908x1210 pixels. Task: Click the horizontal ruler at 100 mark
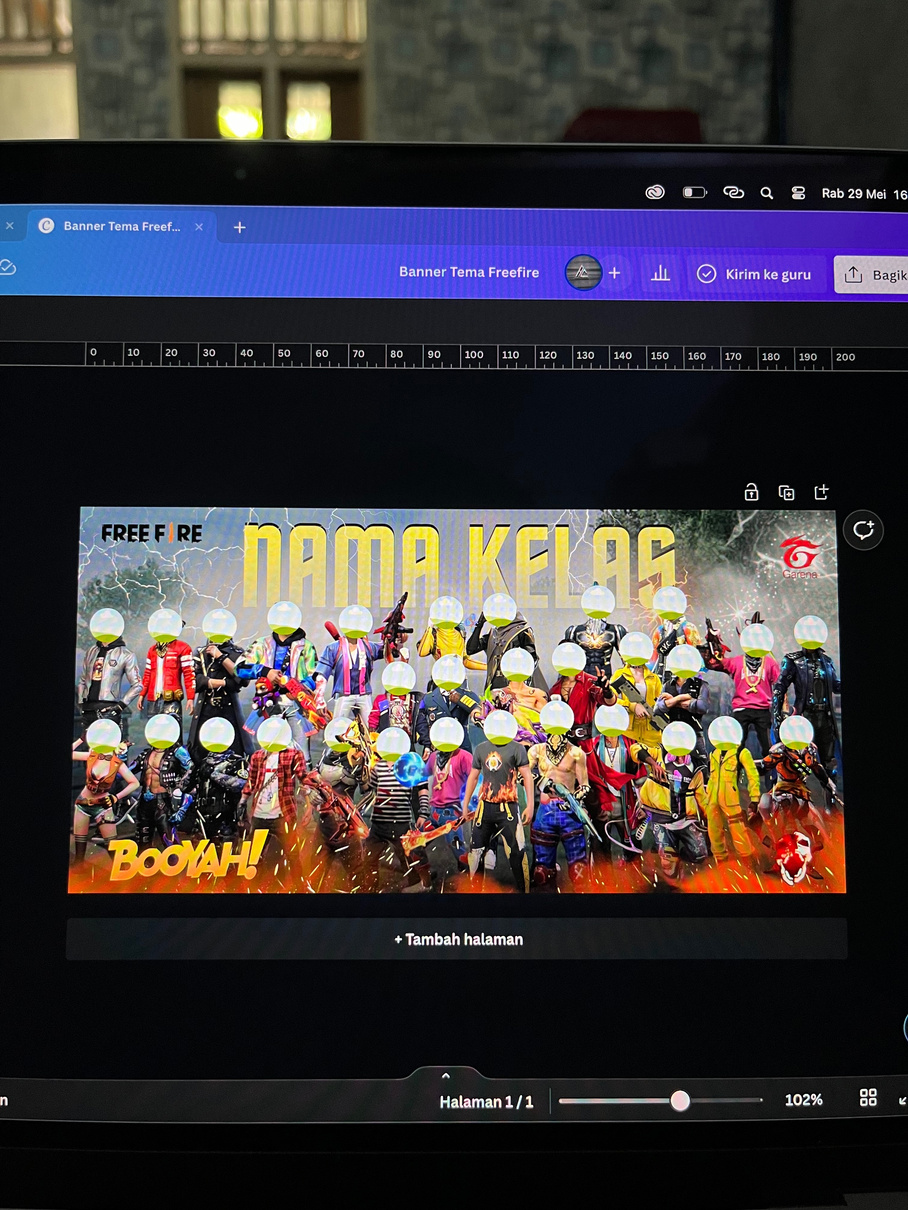click(474, 356)
